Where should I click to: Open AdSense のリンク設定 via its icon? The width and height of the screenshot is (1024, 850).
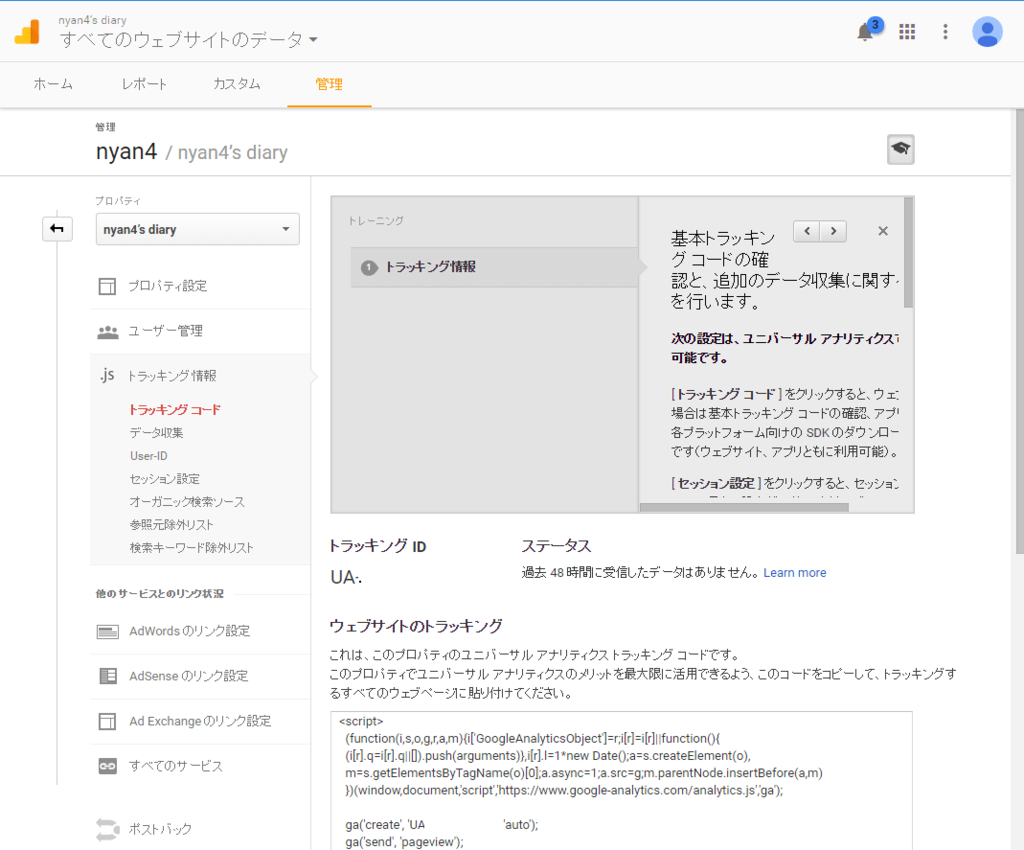[107, 676]
